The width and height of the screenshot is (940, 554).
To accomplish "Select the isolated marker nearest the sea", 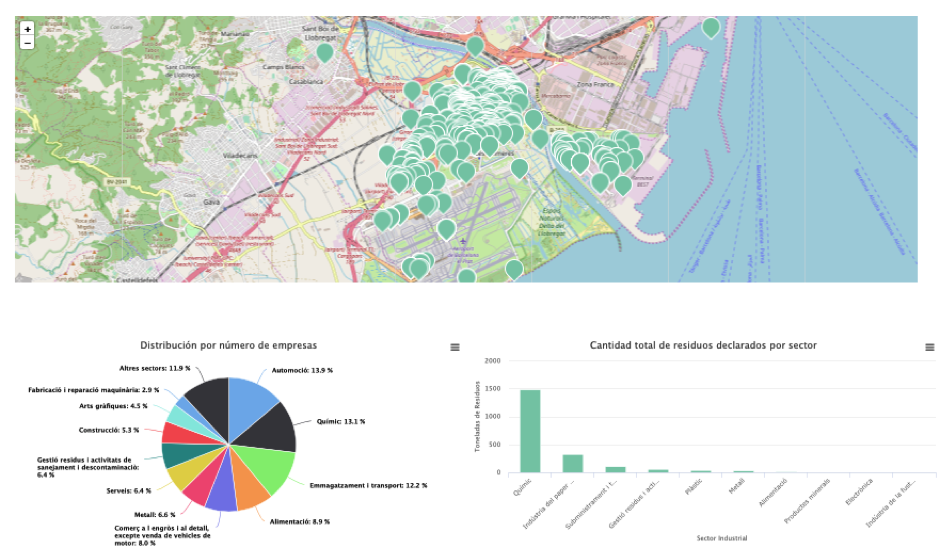I will click(x=711, y=27).
